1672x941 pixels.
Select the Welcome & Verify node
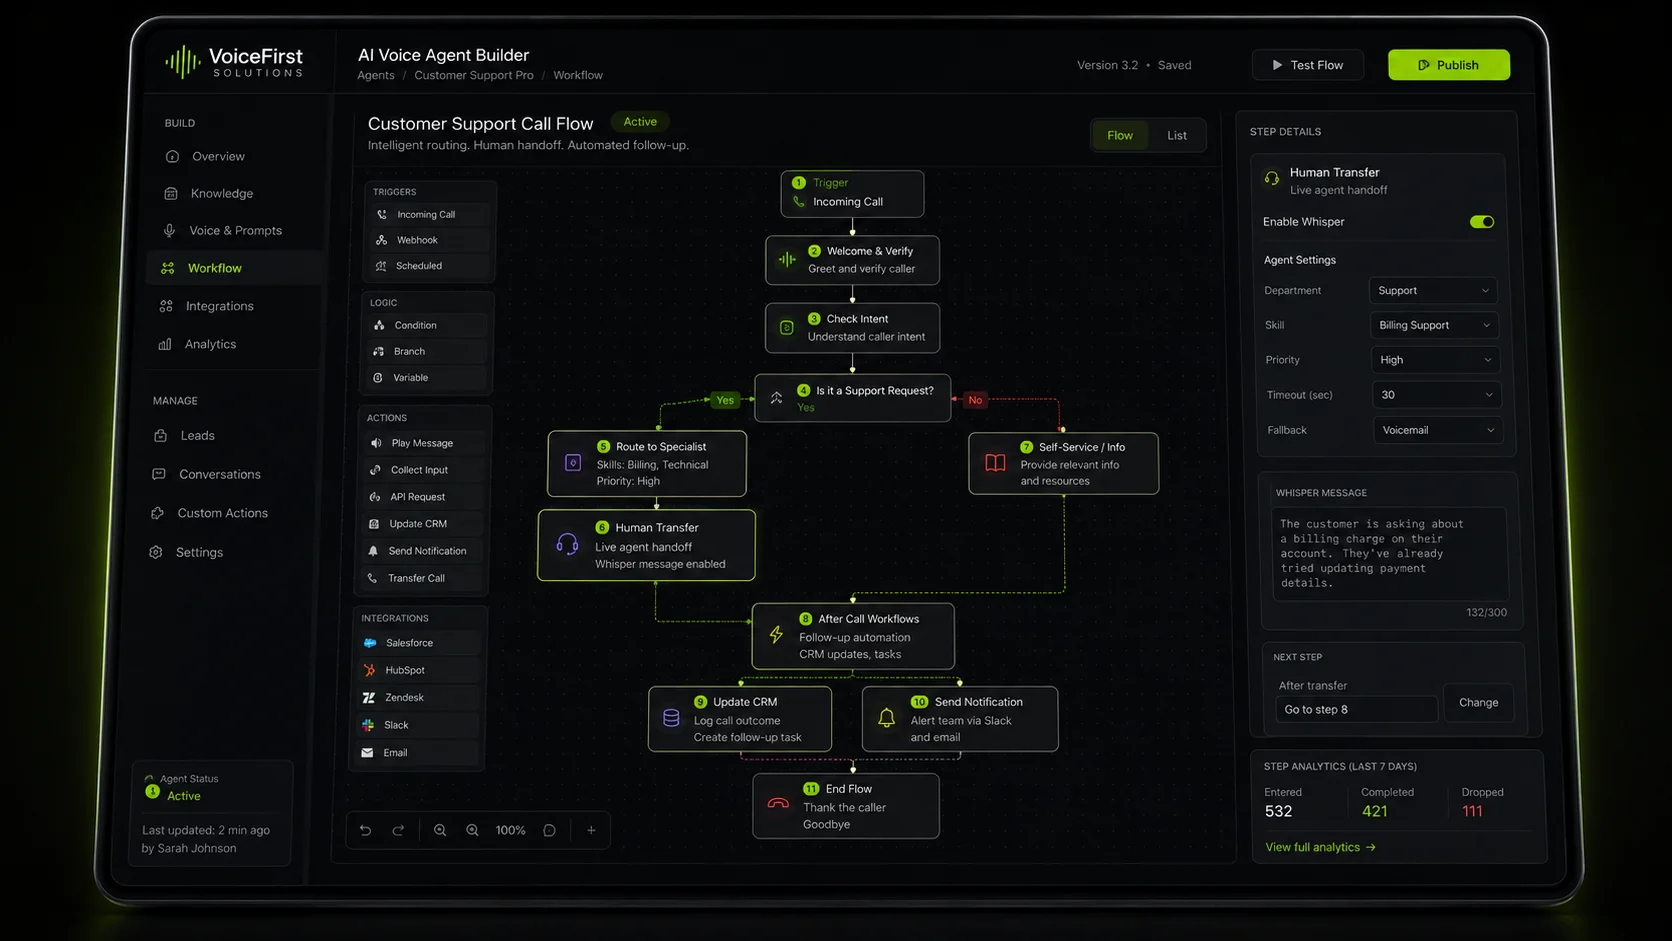coord(852,260)
